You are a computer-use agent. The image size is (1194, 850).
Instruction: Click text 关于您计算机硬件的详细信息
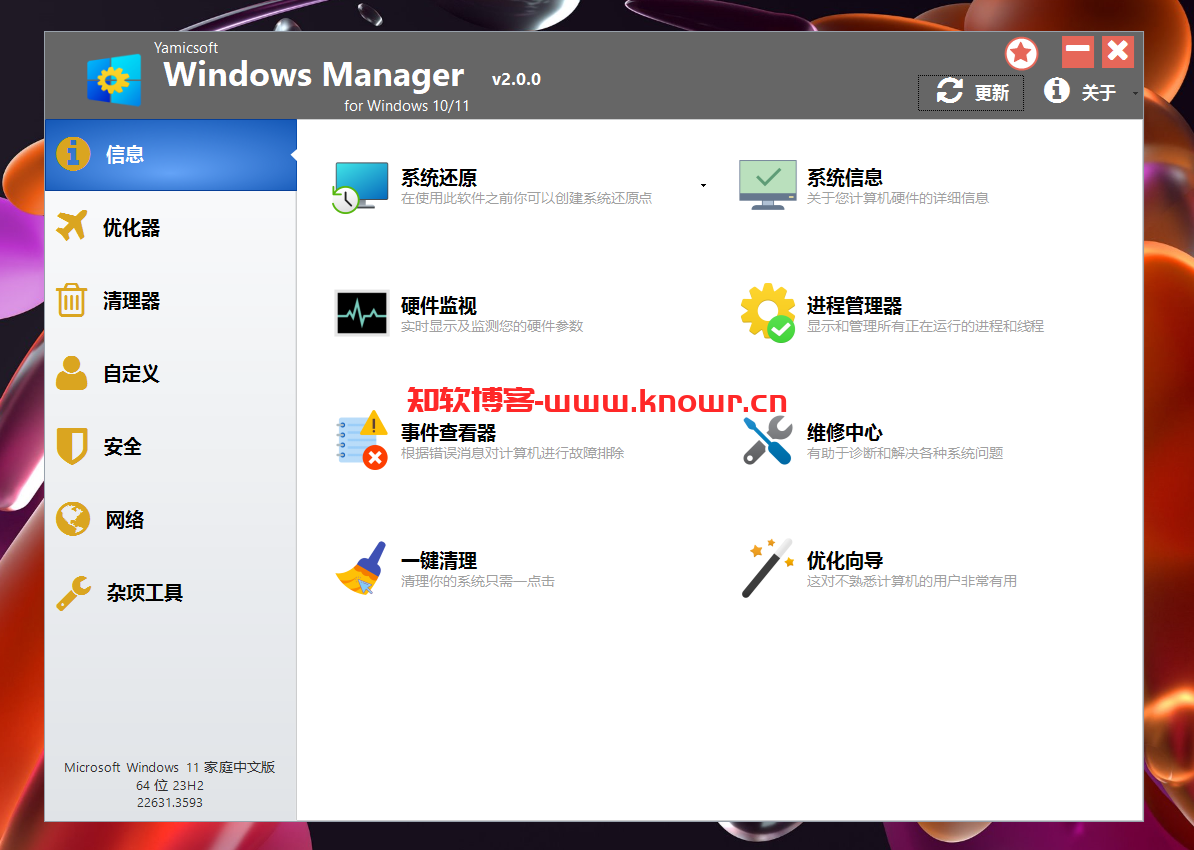898,198
